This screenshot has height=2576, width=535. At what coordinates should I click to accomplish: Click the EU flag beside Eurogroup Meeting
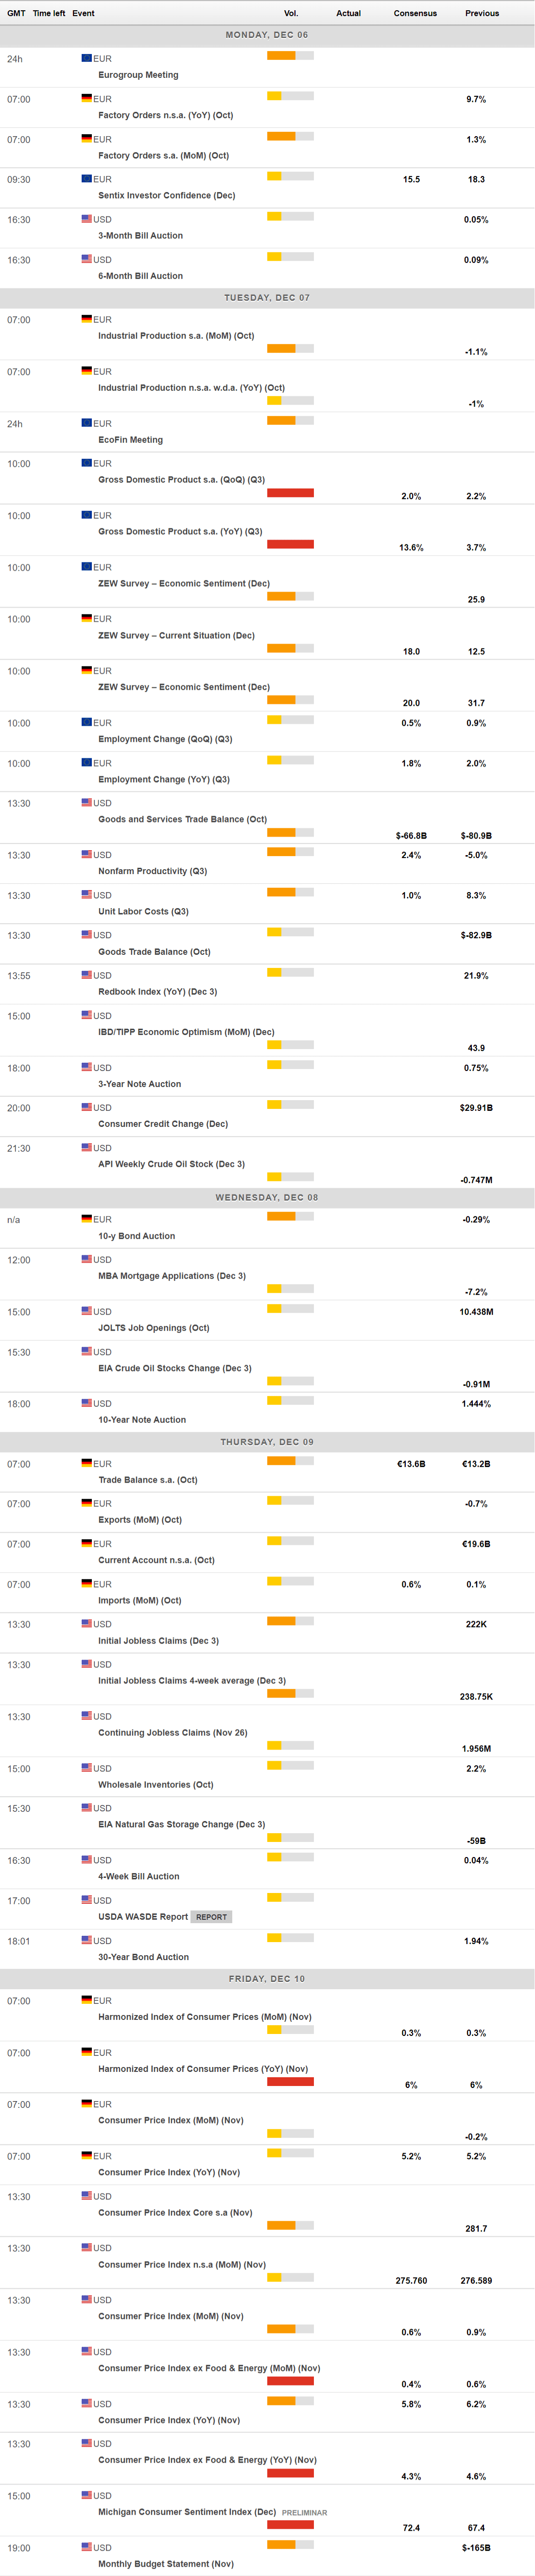click(x=87, y=58)
